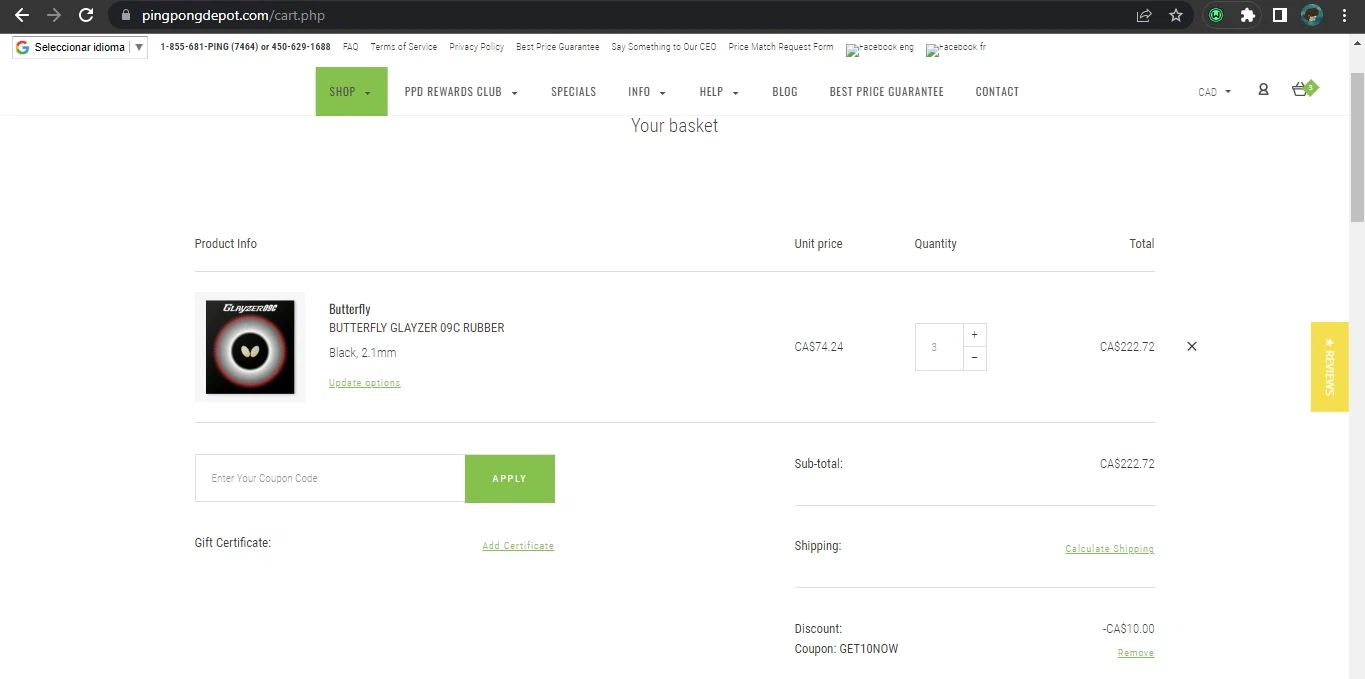
Task: Click the browser address bar URL
Action: [x=233, y=15]
